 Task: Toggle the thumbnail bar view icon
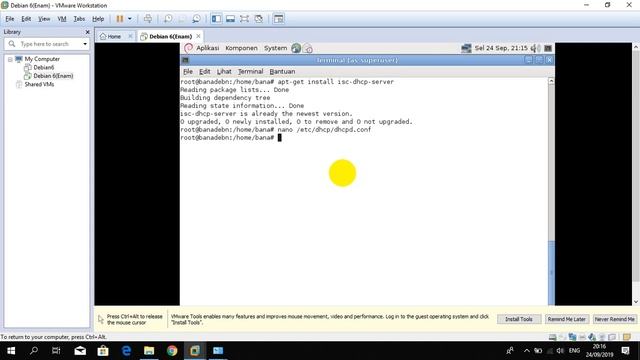(230, 19)
